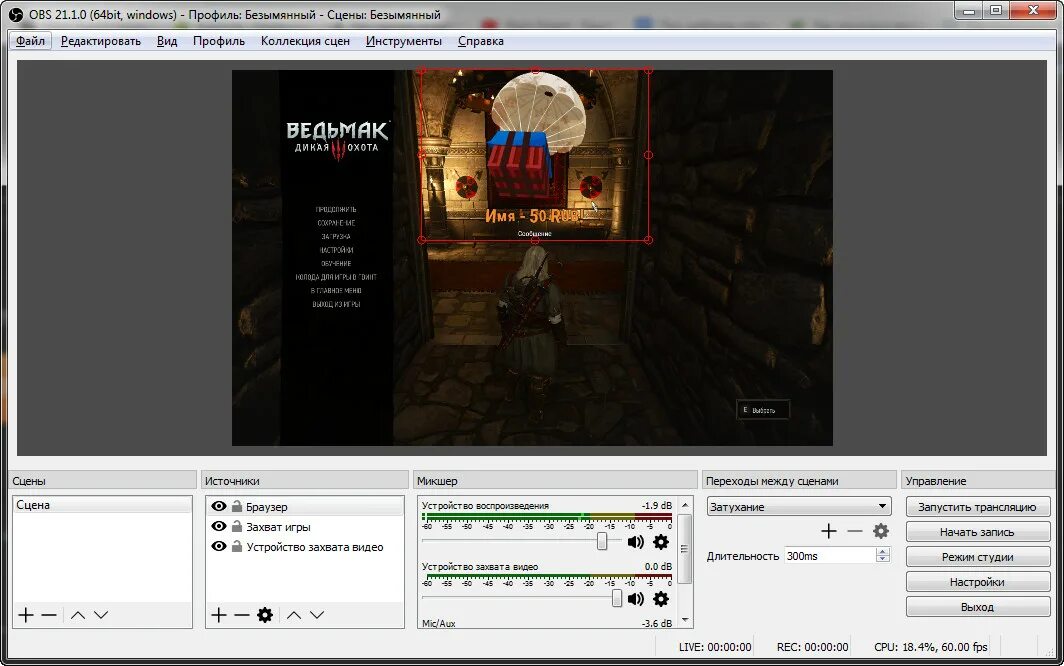Select Сцена in scenes list
This screenshot has height=666, width=1064.
102,505
